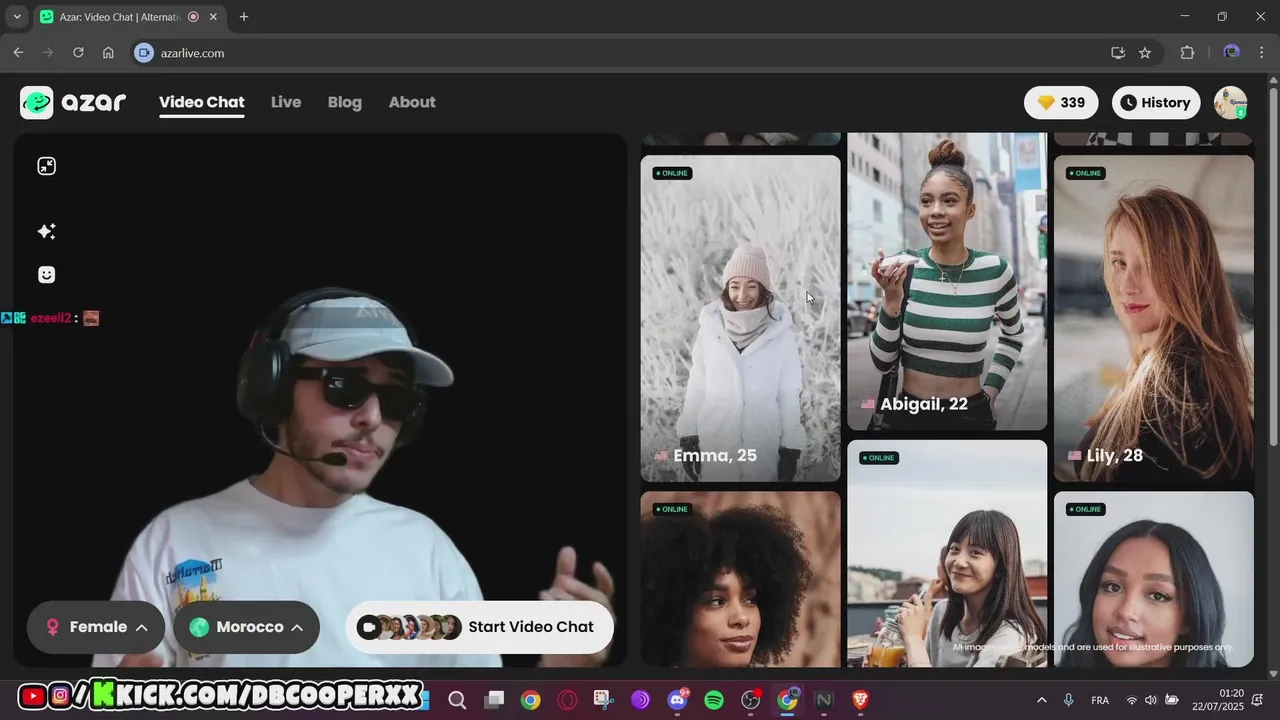Expand the Morocco region dropdown

[x=247, y=627]
